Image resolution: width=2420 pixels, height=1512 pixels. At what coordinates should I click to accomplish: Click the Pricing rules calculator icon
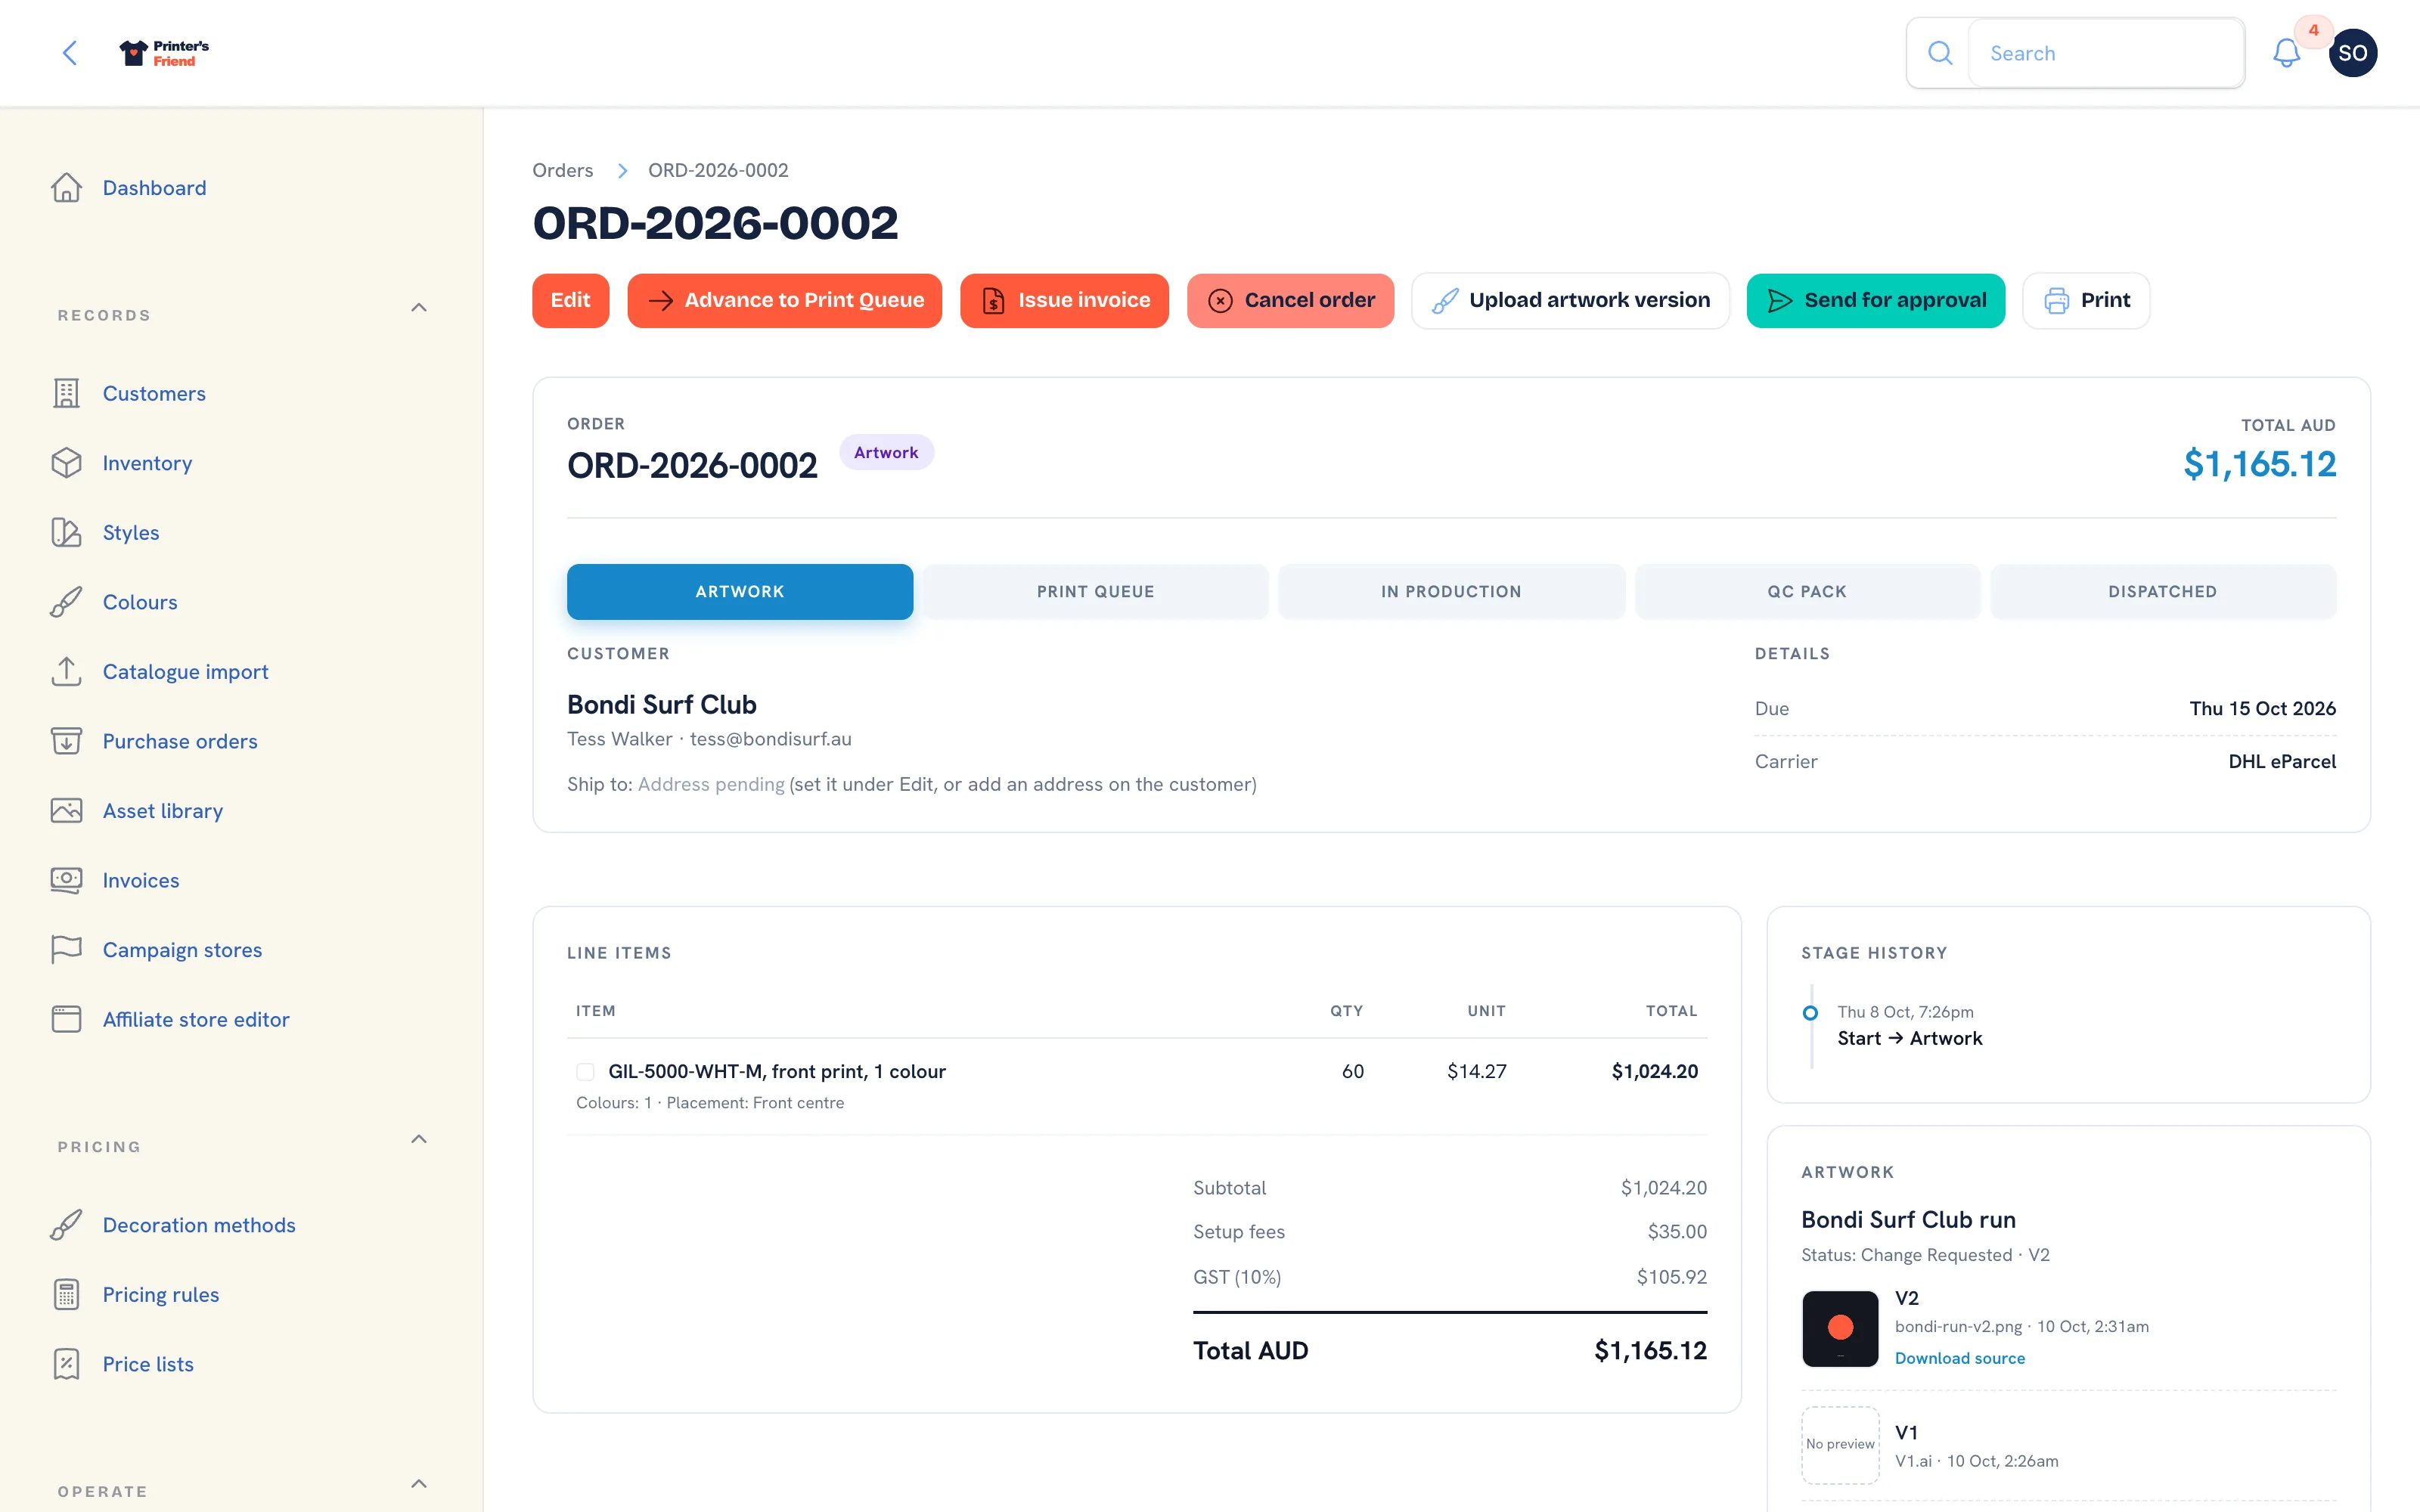pyautogui.click(x=67, y=1295)
